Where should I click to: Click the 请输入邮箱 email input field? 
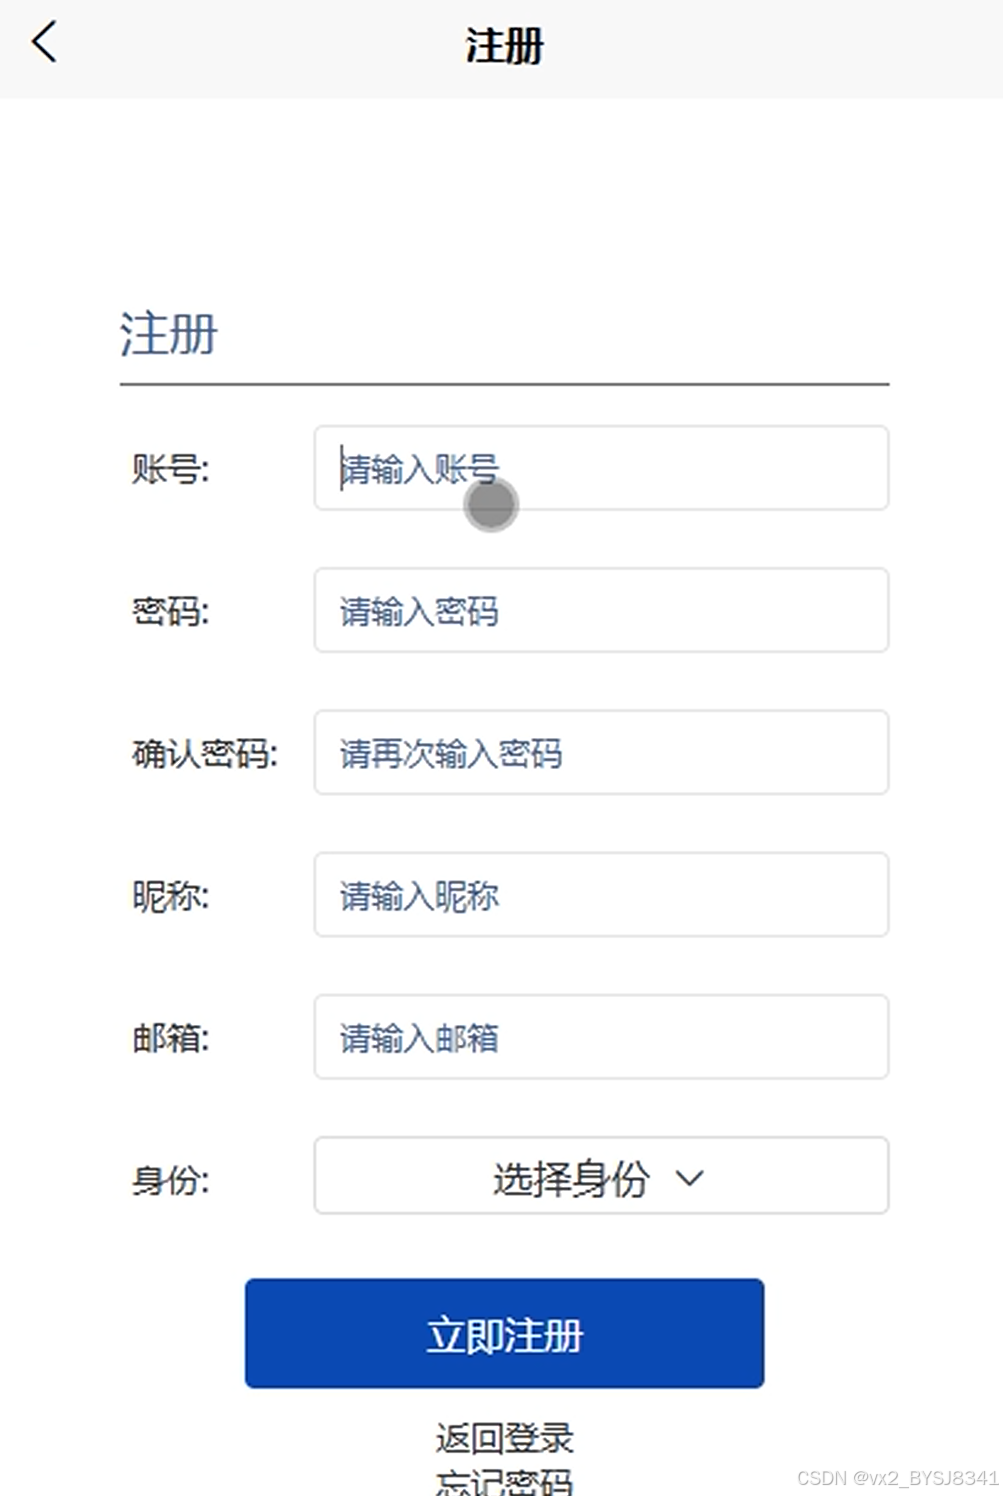(x=601, y=1036)
